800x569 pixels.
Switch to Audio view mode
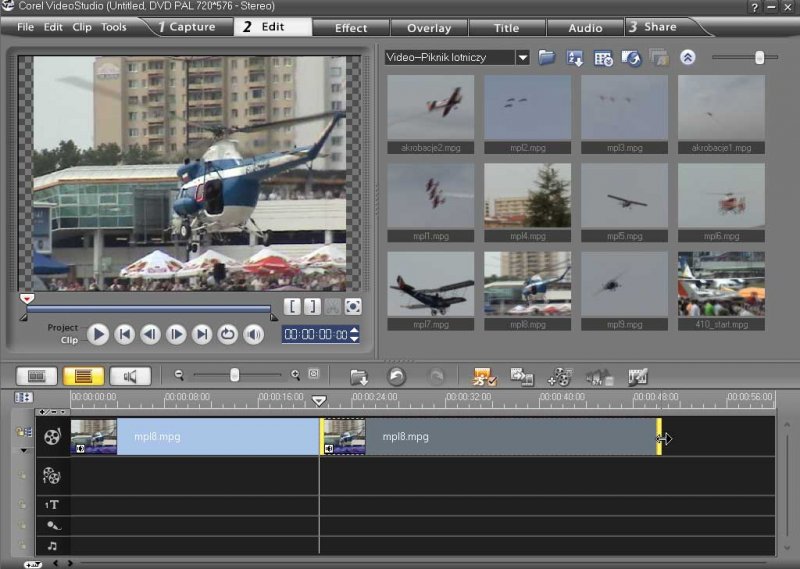pyautogui.click(x=130, y=376)
